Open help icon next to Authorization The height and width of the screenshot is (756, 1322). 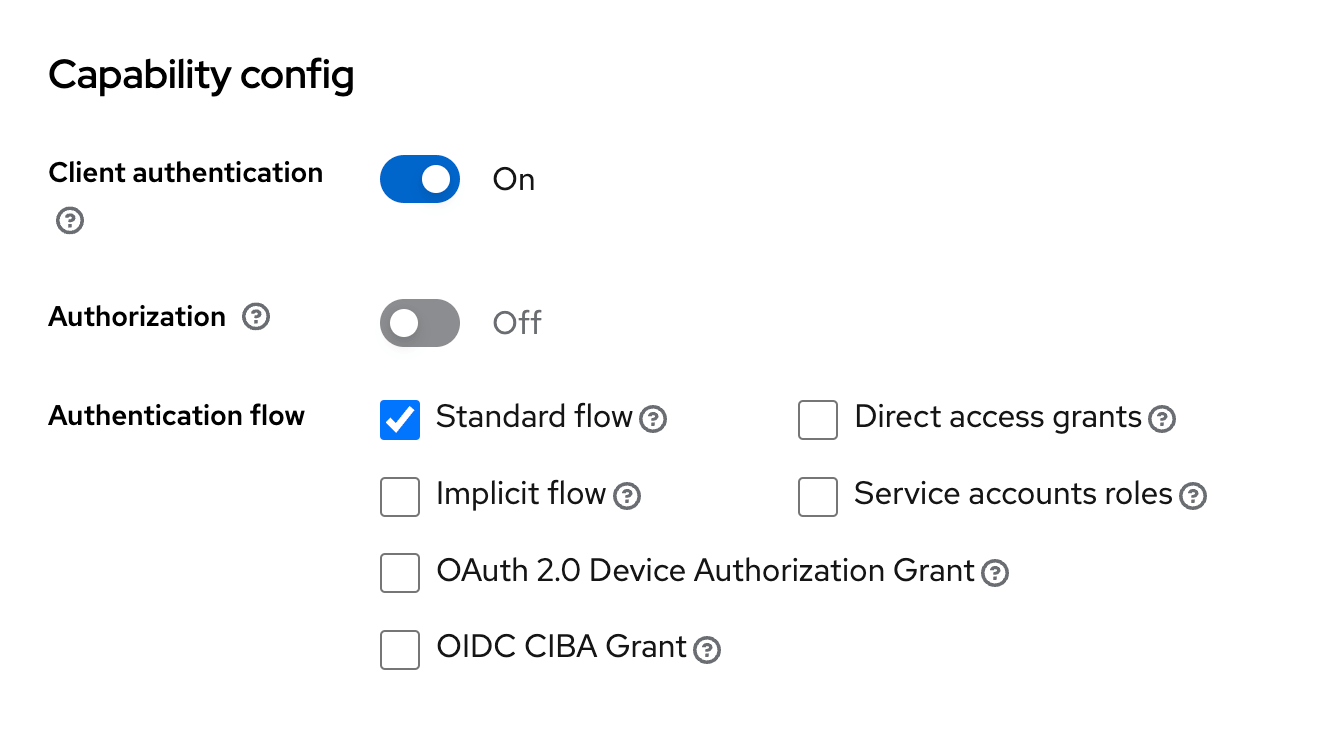coord(257,317)
